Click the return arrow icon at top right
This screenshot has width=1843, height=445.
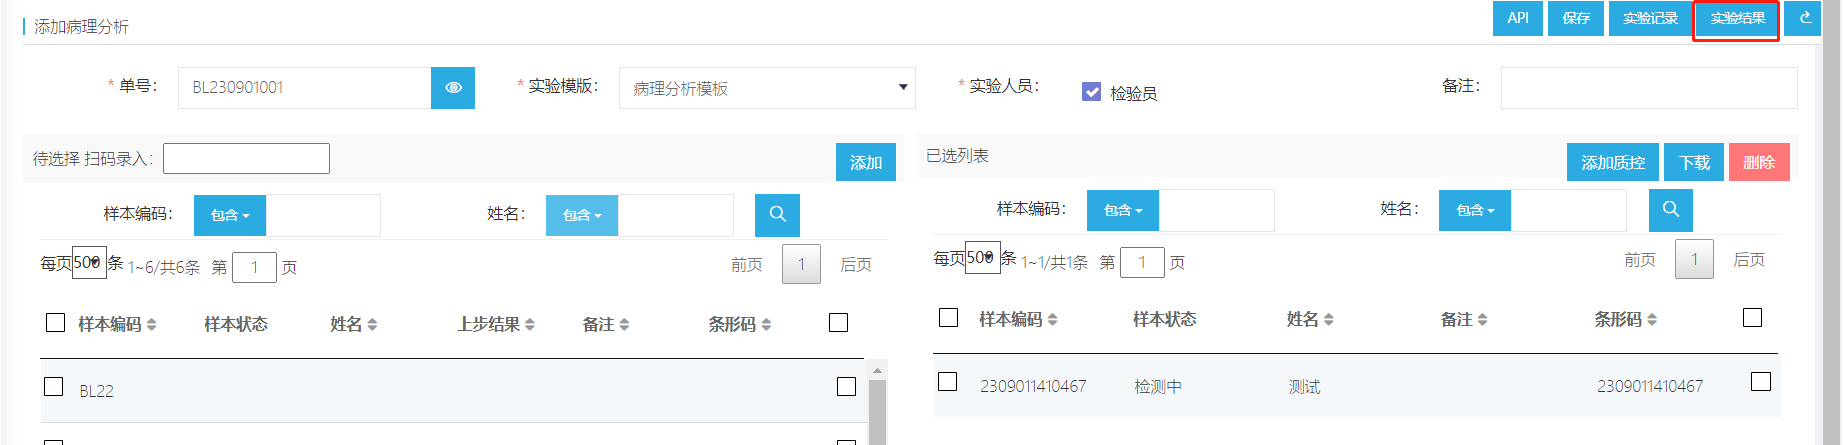(1805, 18)
